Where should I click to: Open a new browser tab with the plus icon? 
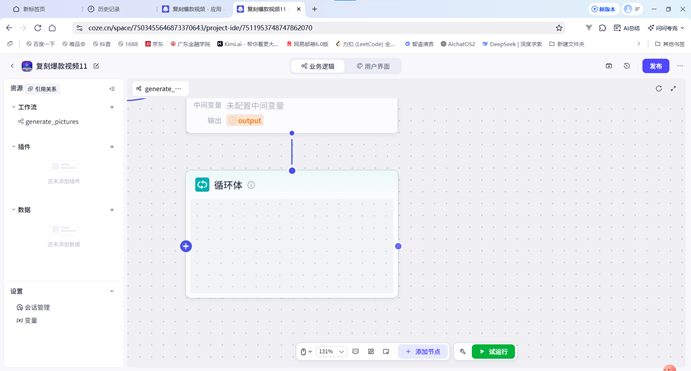pos(314,9)
